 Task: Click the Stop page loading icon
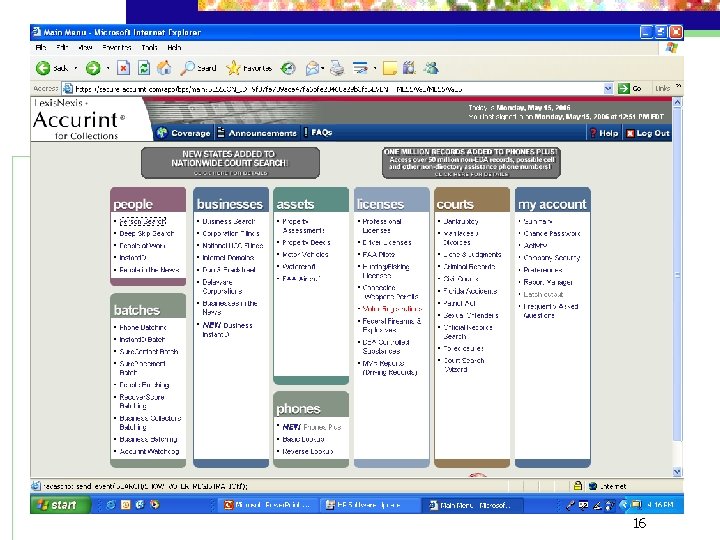tap(123, 68)
